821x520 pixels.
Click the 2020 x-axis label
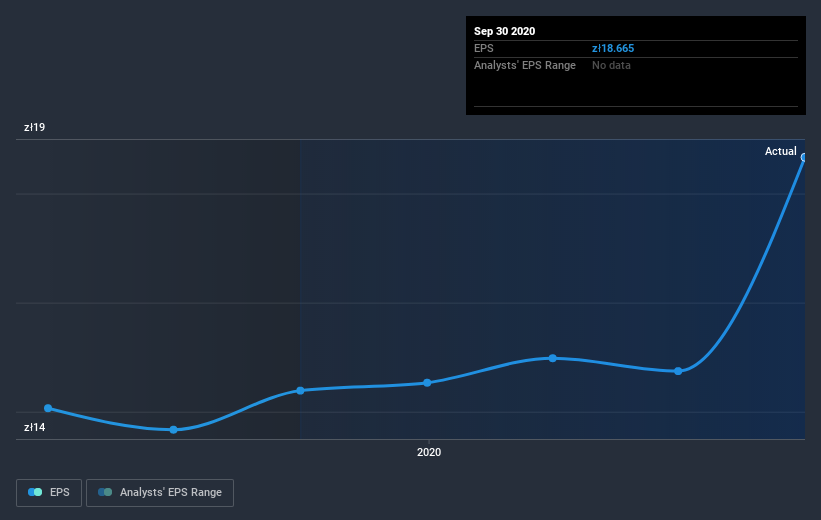(429, 452)
